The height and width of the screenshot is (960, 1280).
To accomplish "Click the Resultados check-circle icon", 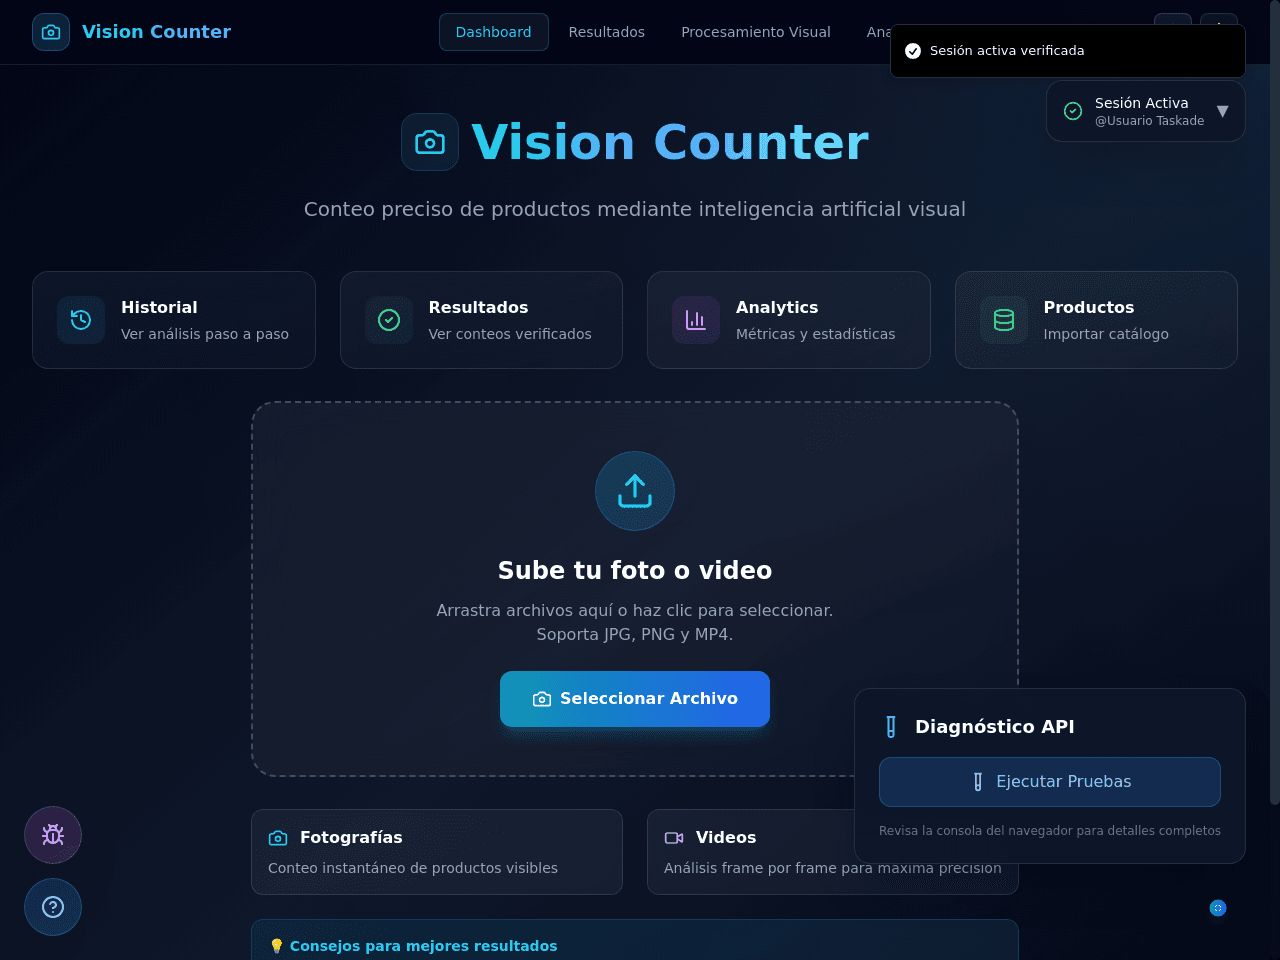I will 389,320.
